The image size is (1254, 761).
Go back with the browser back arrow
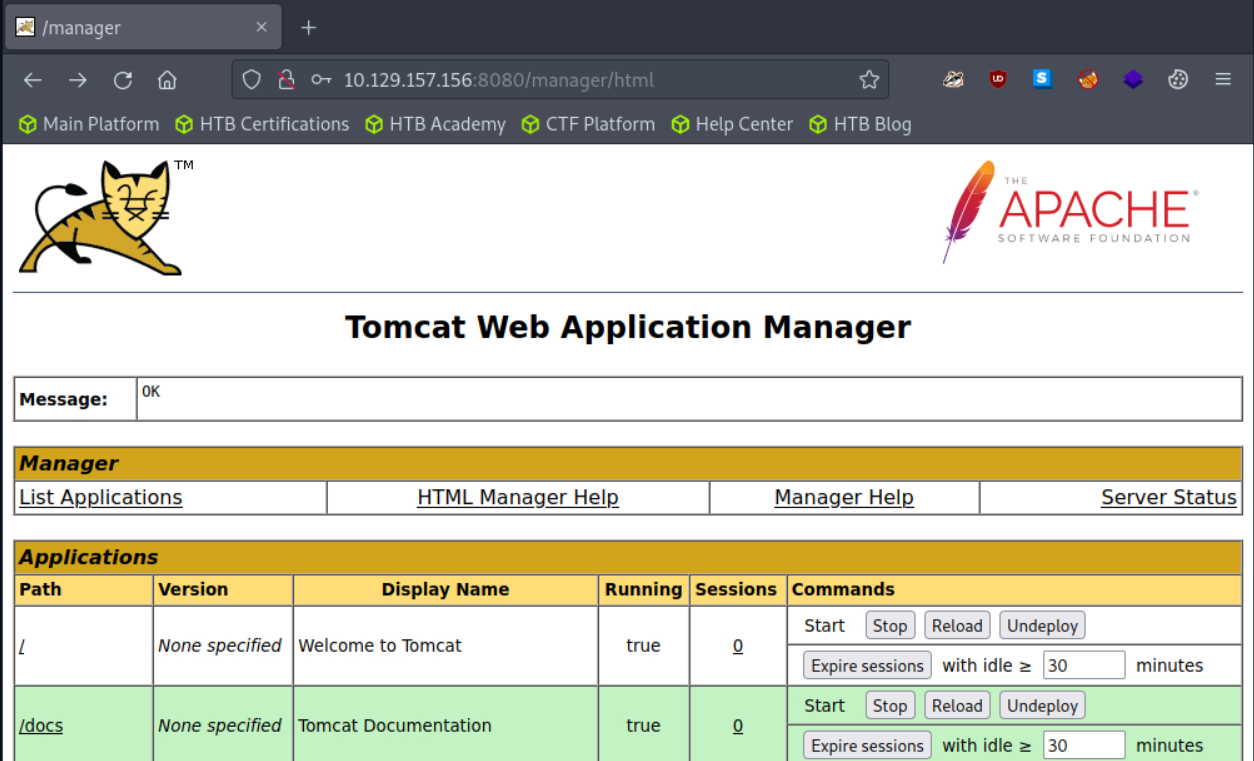pos(33,80)
